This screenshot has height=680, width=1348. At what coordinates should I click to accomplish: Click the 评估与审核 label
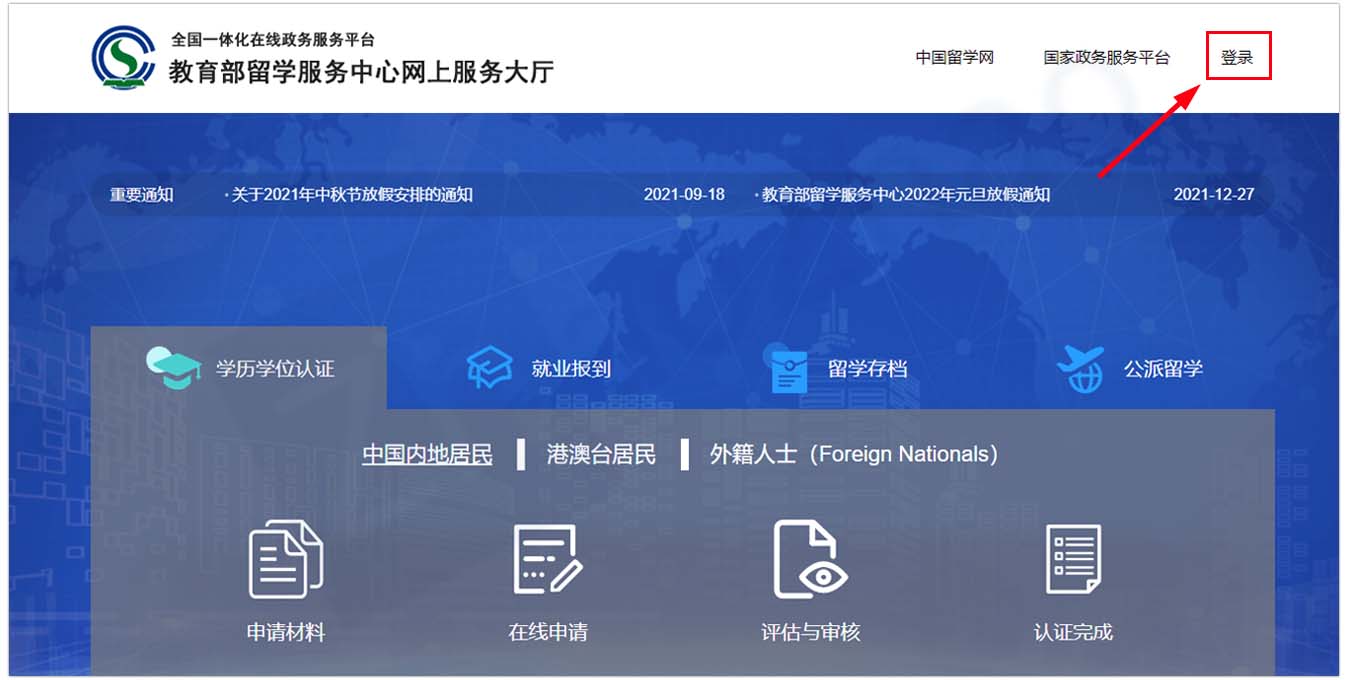pos(811,633)
